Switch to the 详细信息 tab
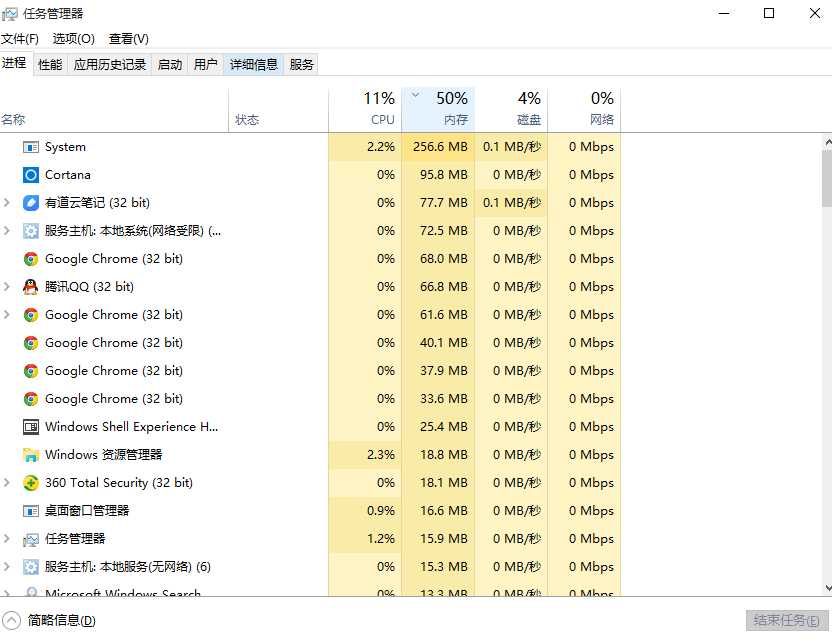The image size is (832, 643). point(254,65)
